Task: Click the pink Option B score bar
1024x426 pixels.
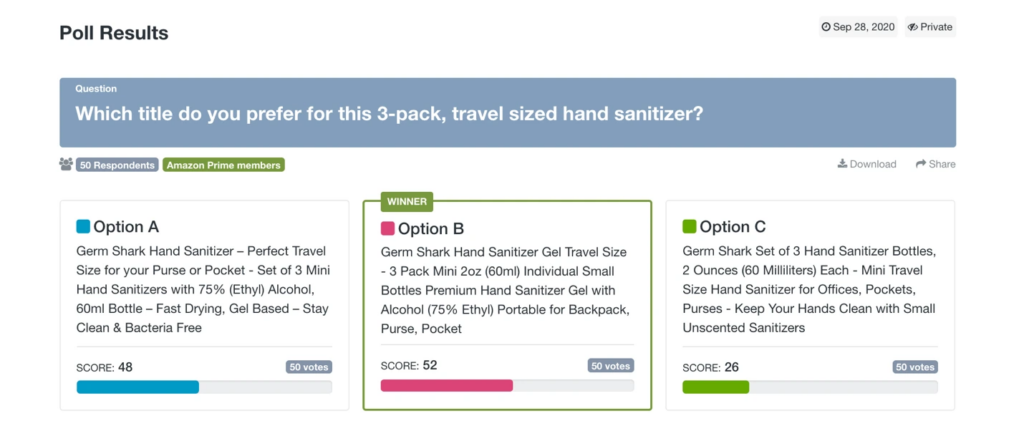Action: pos(447,385)
